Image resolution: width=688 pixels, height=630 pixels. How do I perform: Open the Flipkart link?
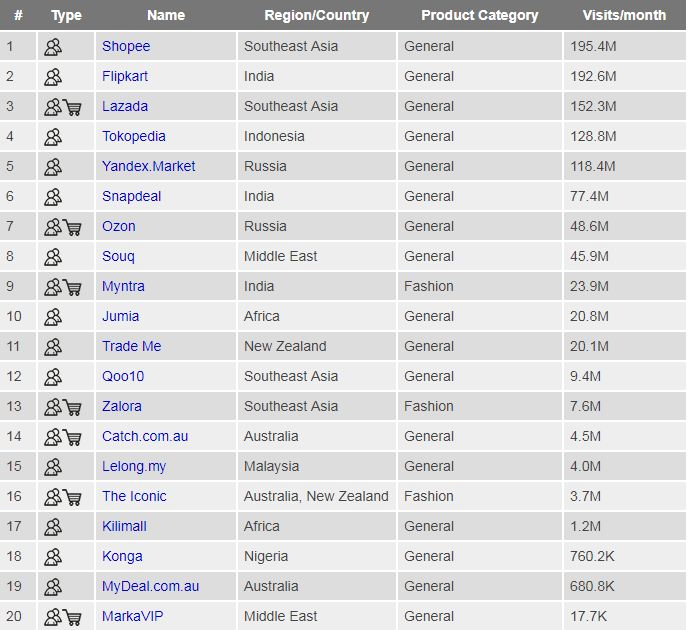coord(125,76)
